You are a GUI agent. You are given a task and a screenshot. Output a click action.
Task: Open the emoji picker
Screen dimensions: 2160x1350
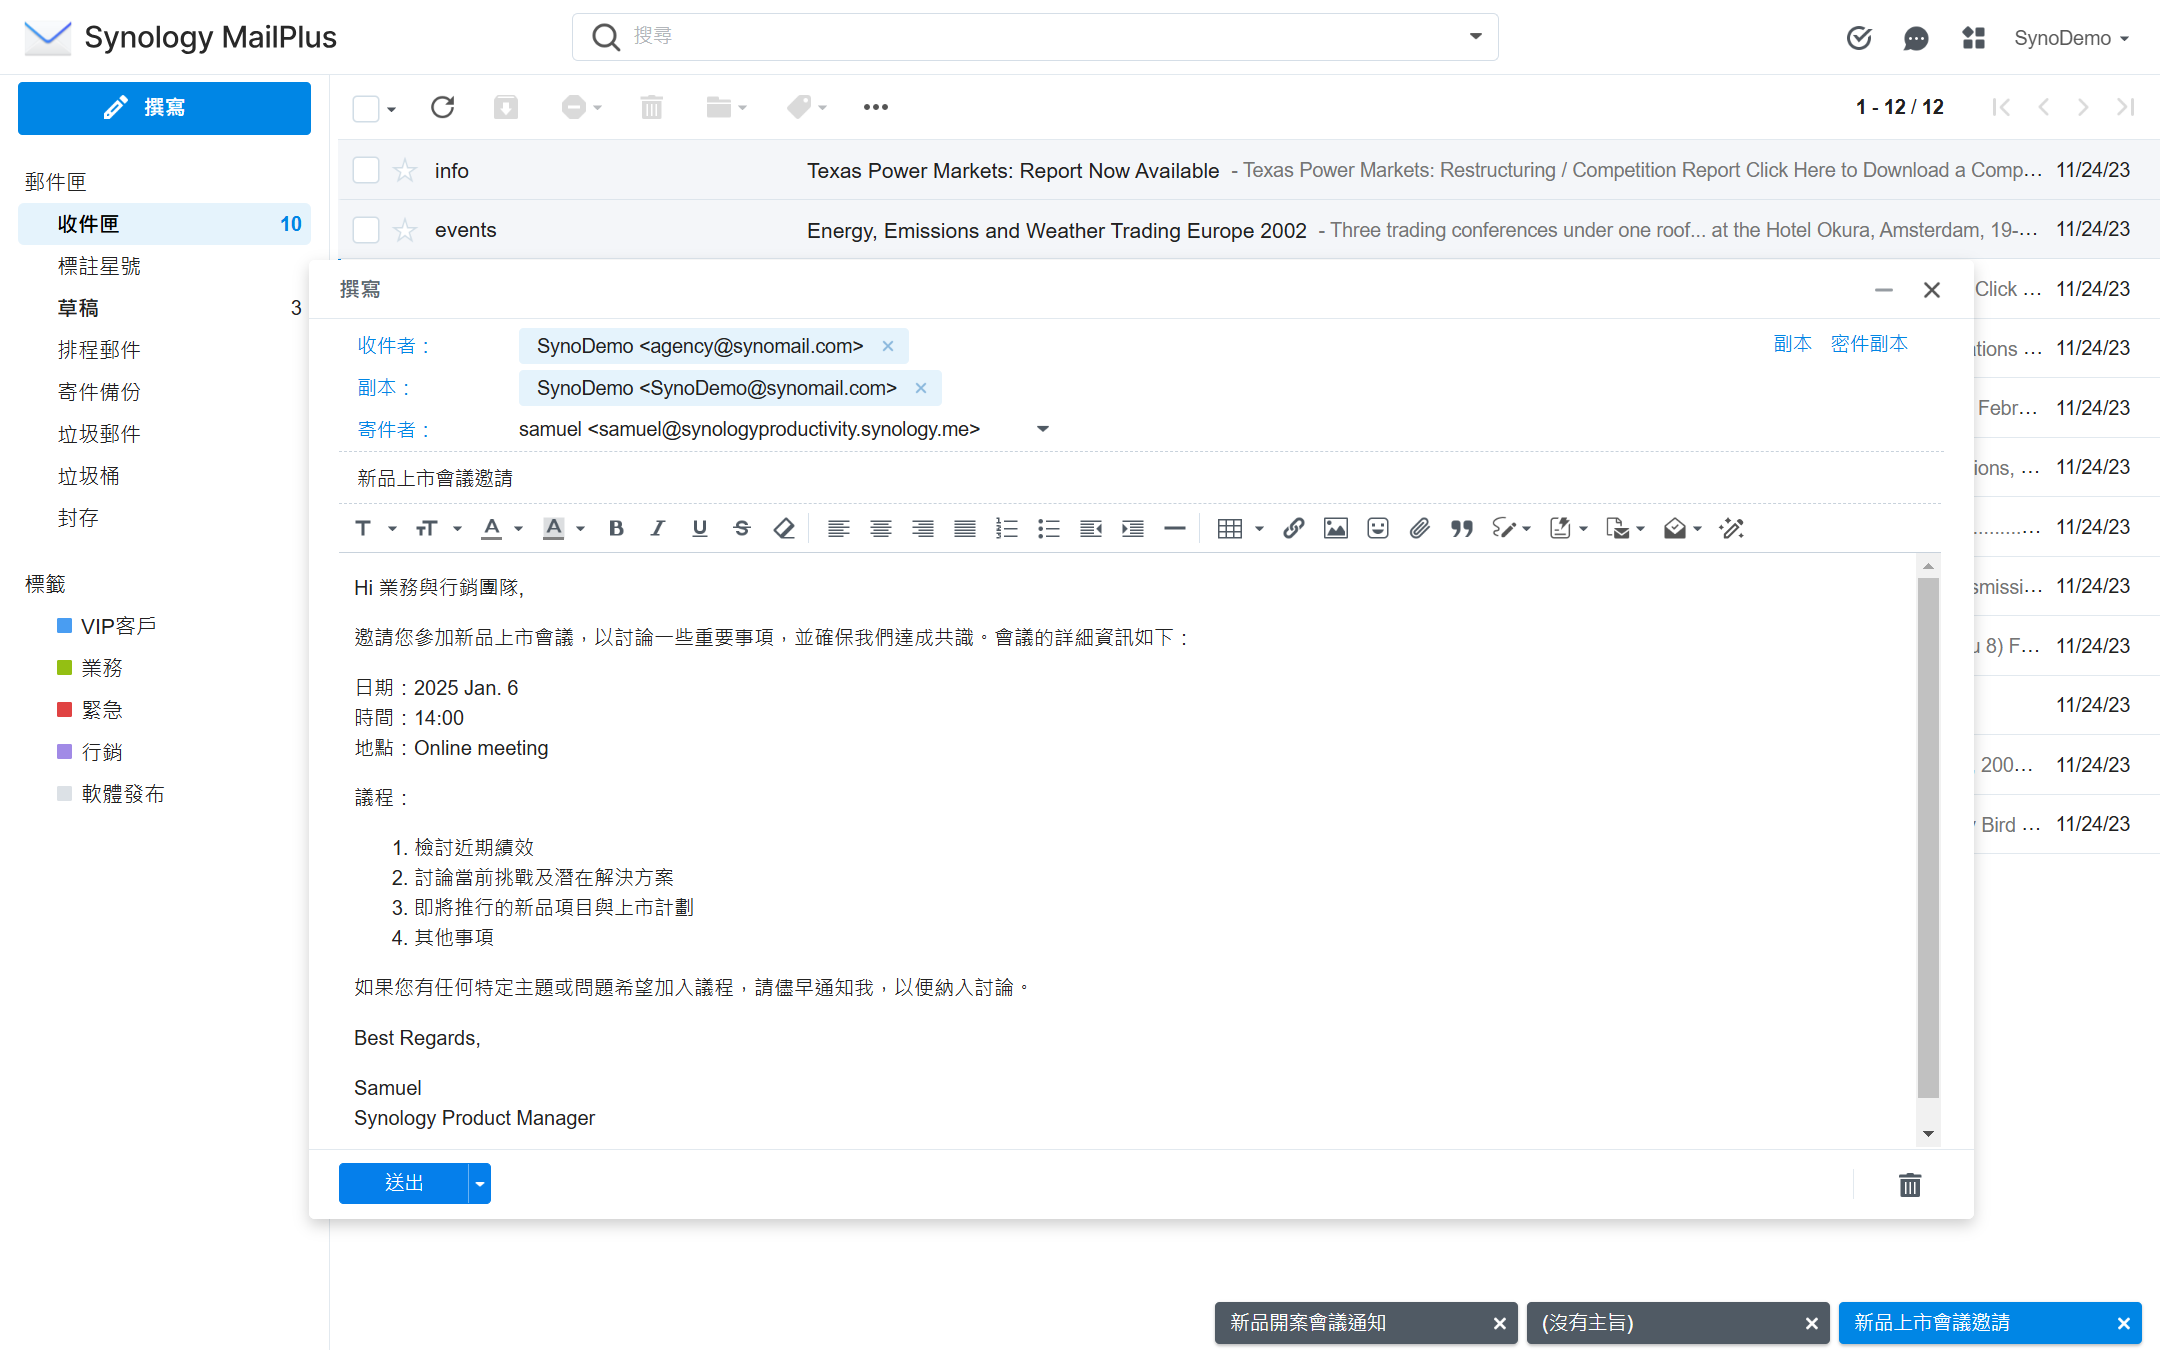pos(1377,528)
